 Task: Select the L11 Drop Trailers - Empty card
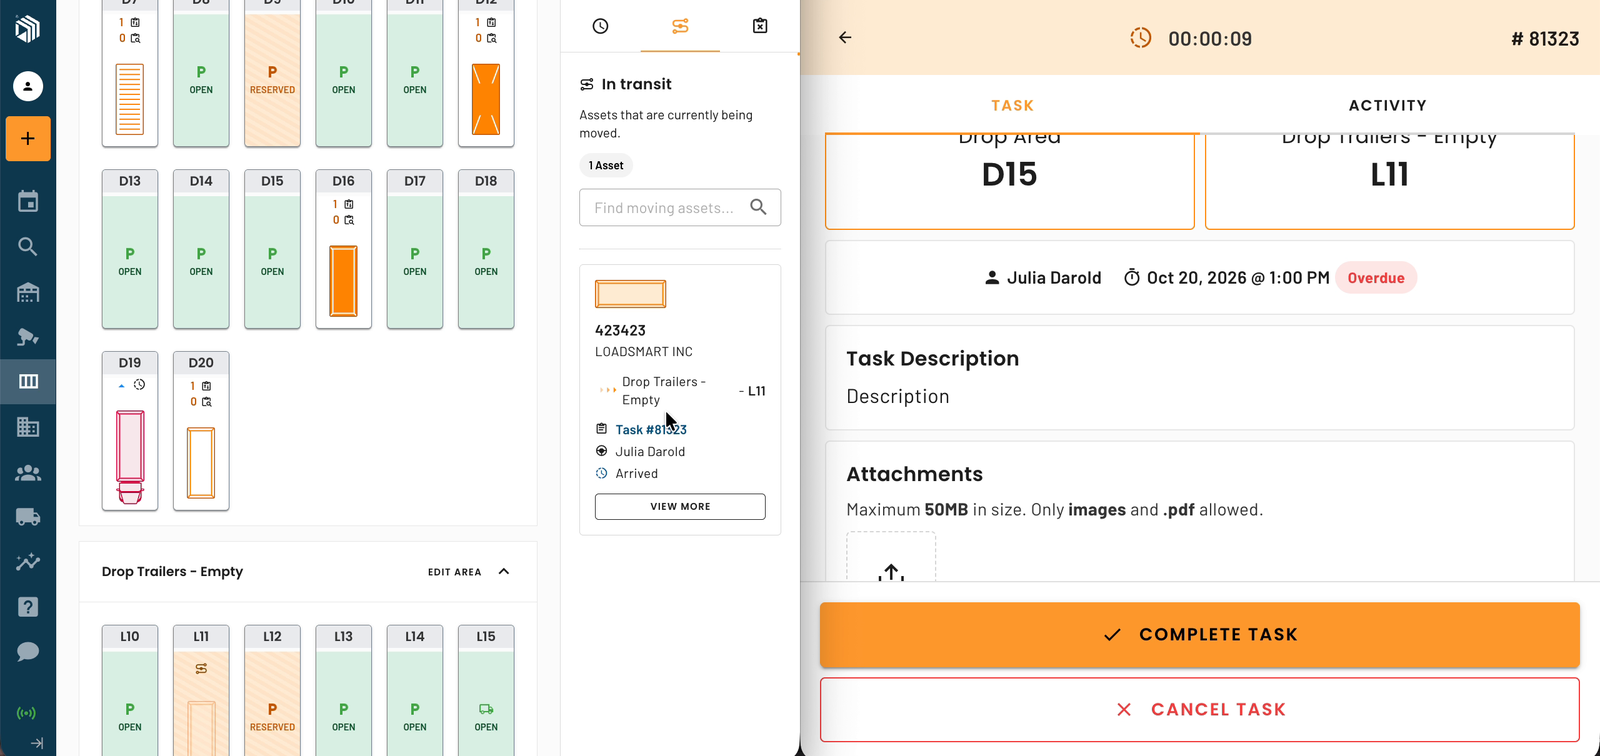coord(1390,181)
